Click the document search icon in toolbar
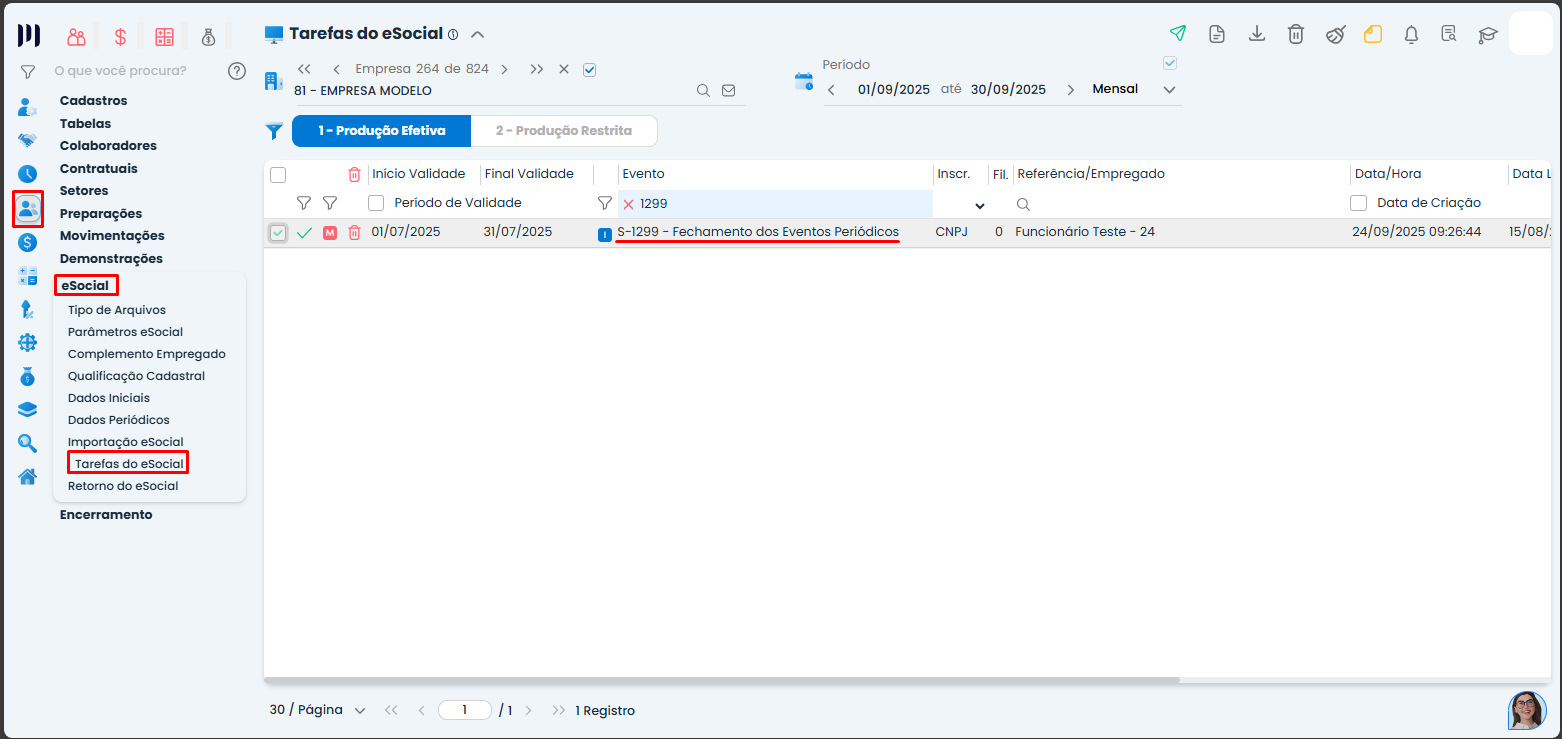 [x=1449, y=34]
